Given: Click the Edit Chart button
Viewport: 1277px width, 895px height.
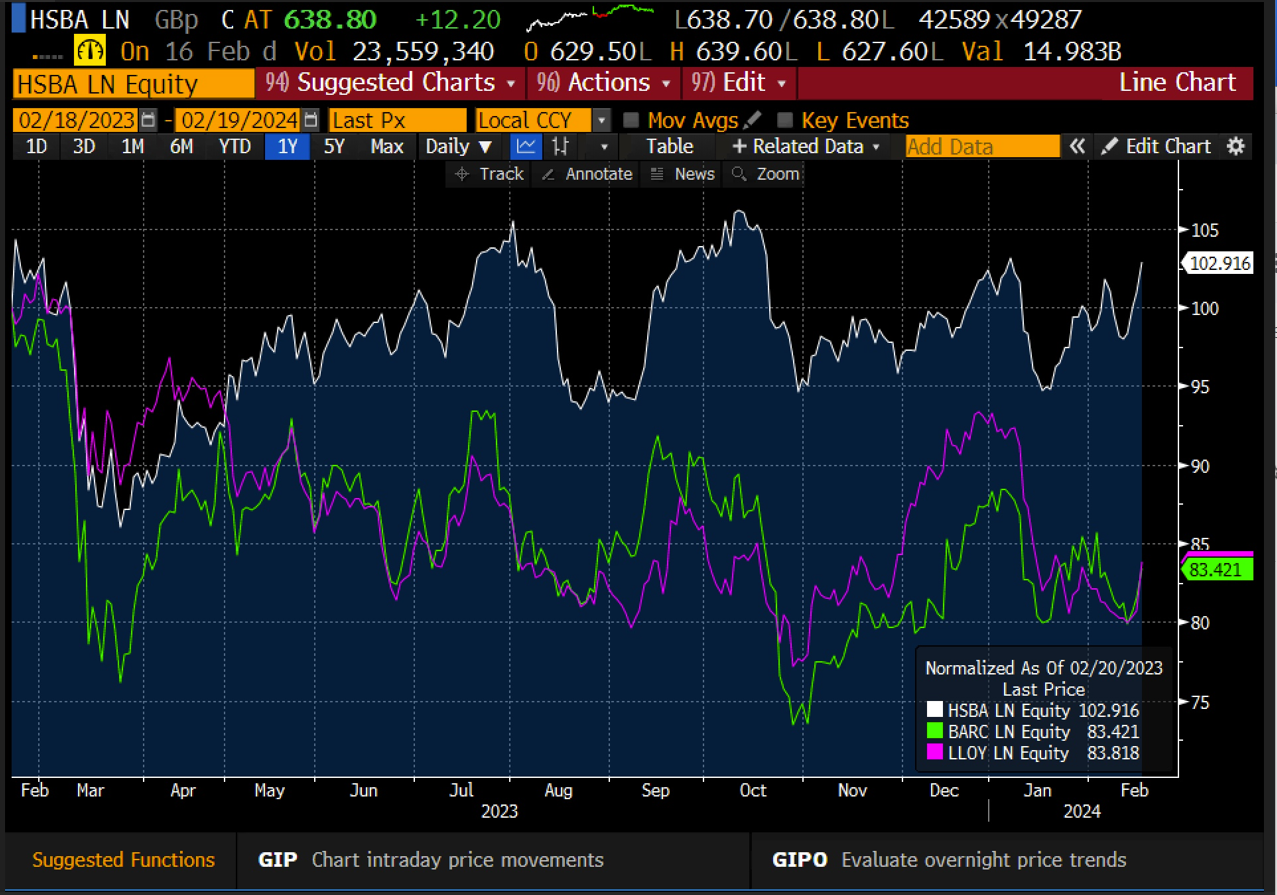Looking at the screenshot, I should pyautogui.click(x=1157, y=147).
